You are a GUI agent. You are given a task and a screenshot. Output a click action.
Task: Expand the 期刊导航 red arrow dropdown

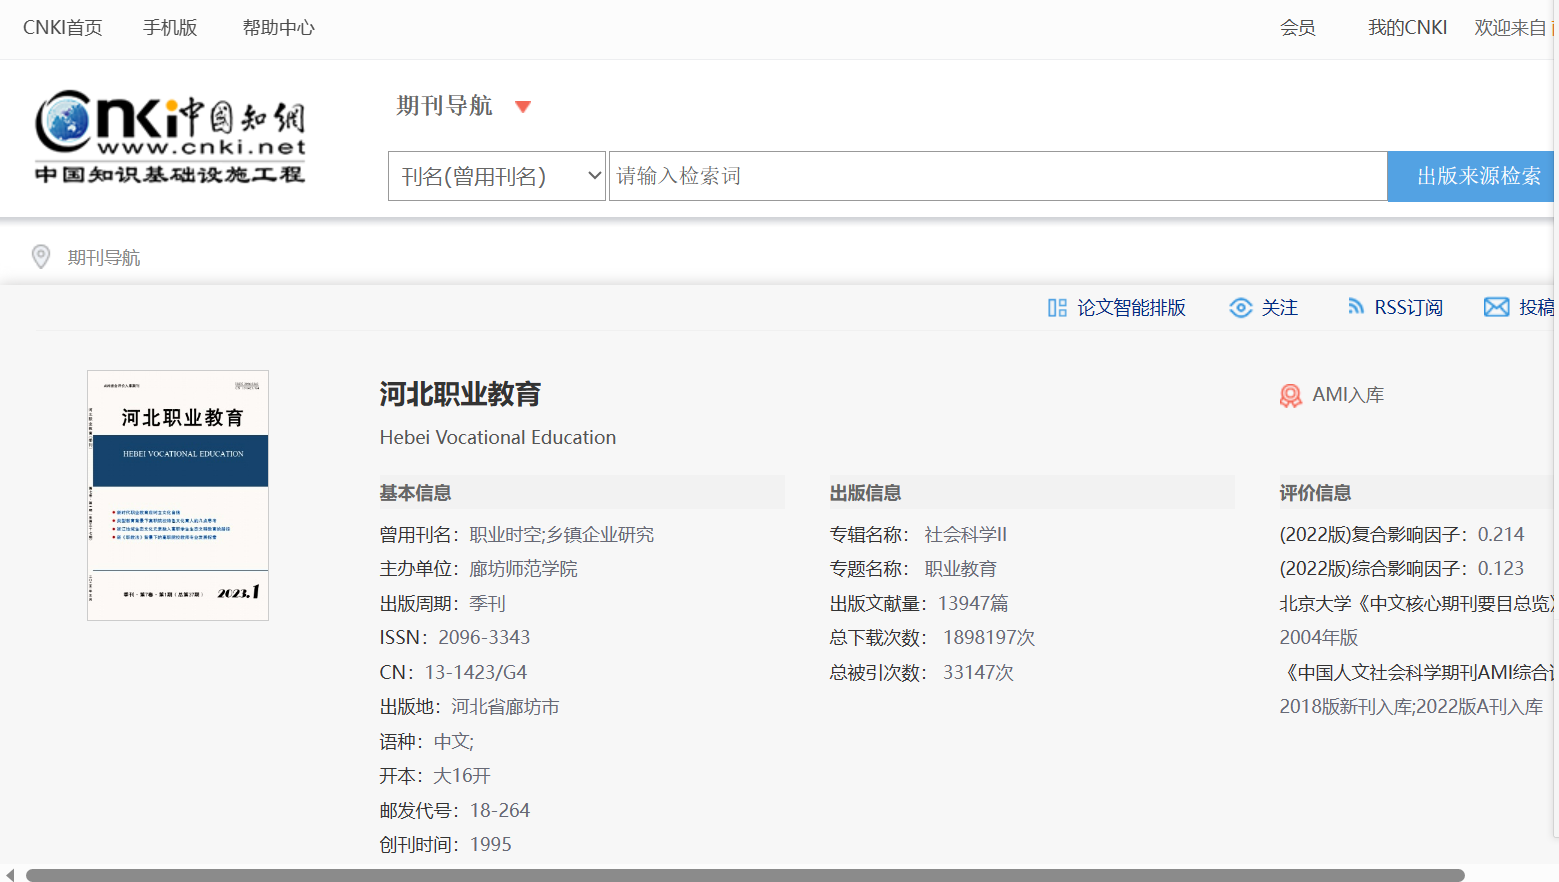[522, 107]
